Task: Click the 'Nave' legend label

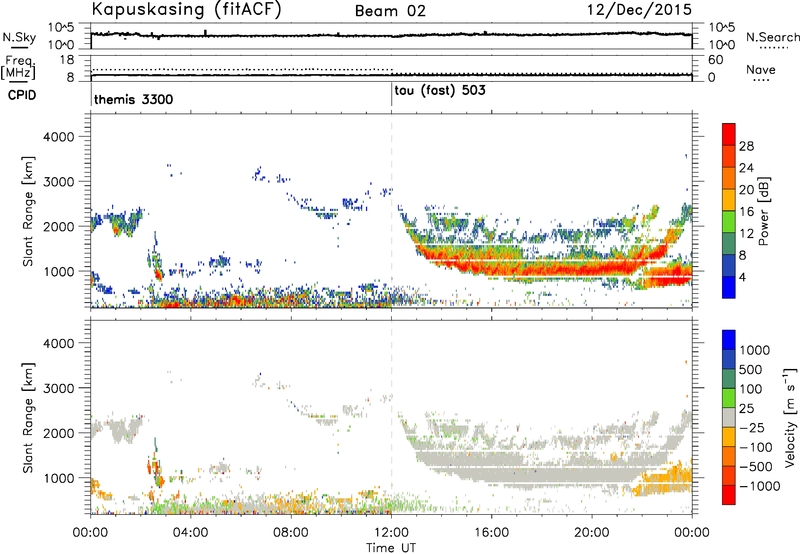Action: (761, 69)
